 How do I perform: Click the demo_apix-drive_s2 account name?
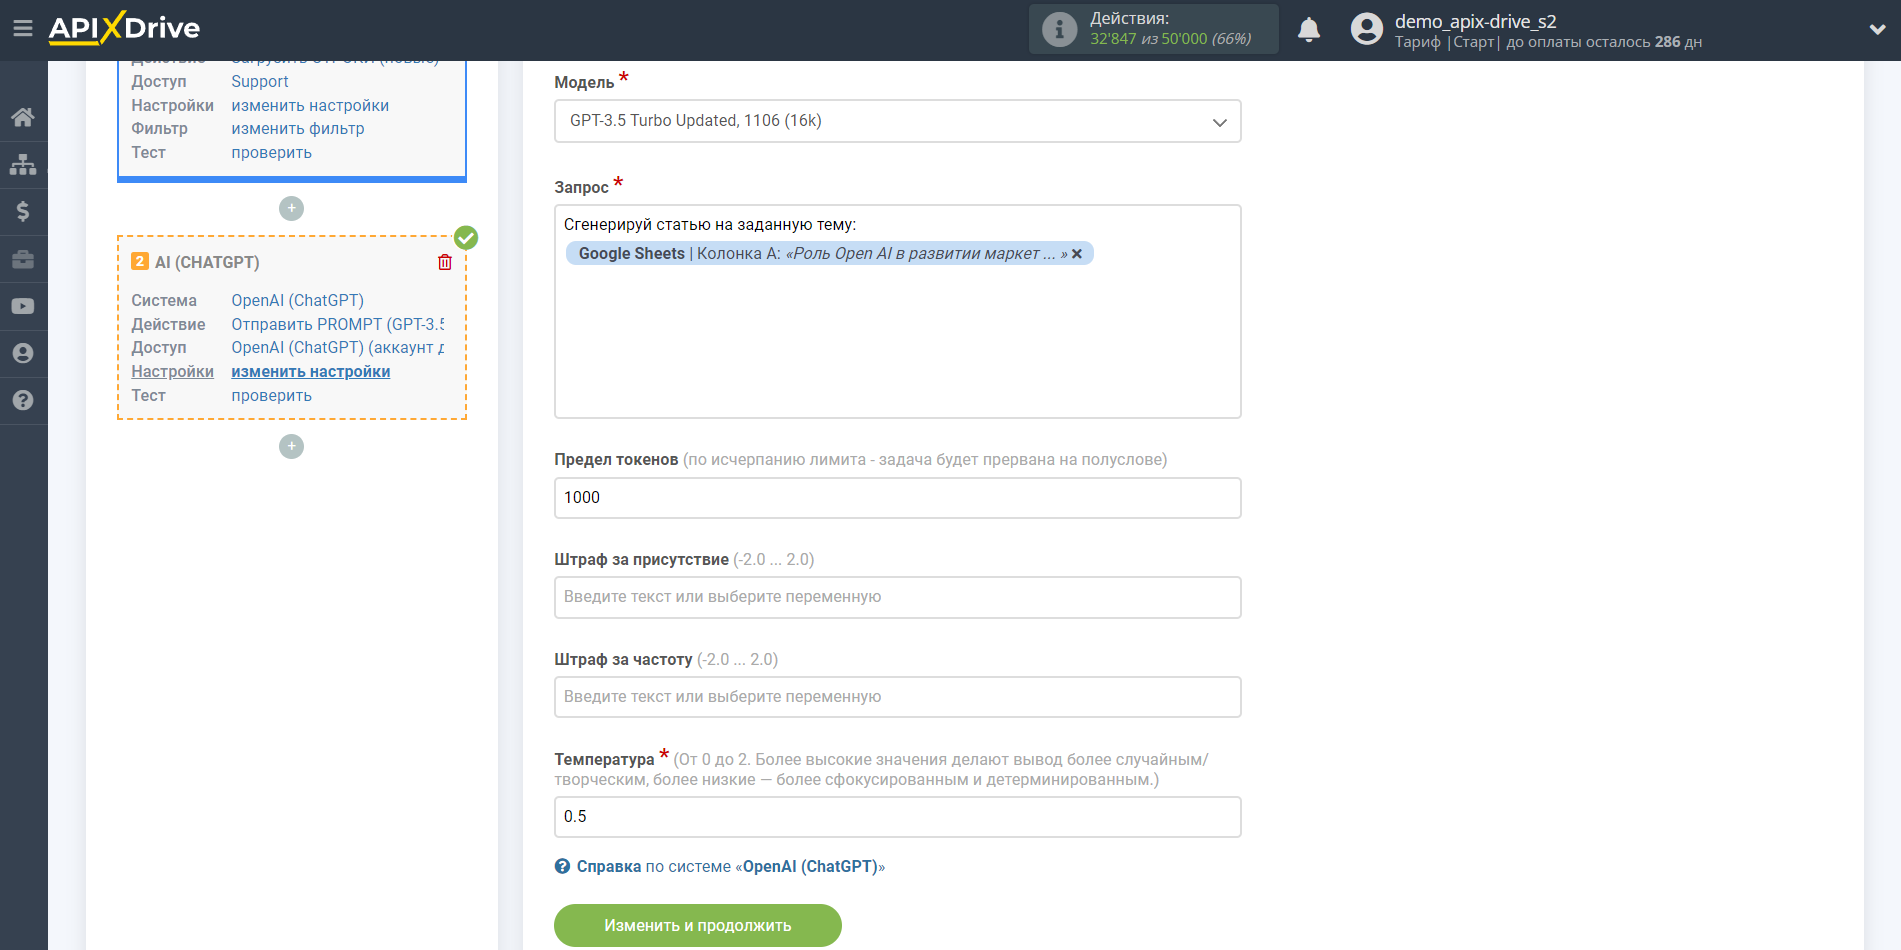(1475, 21)
